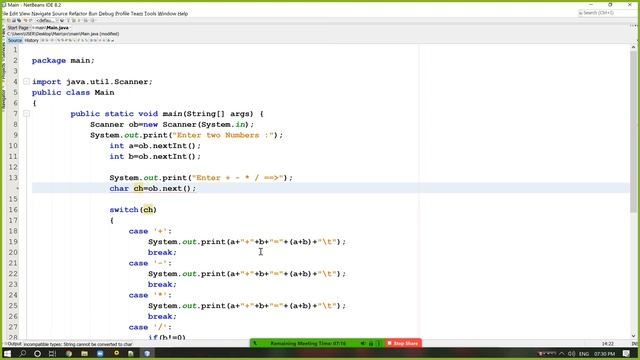Open the Refactor menu
Image resolution: width=640 pixels, height=360 pixels.
78,14
